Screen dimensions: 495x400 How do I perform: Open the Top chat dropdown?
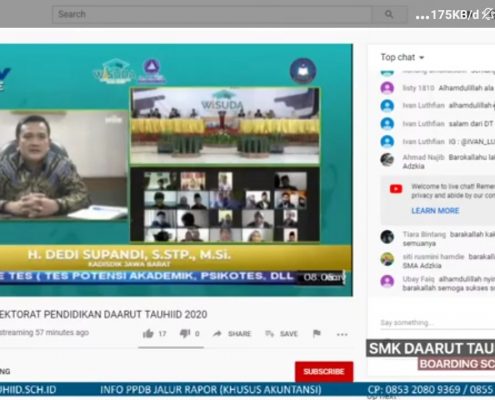point(402,57)
